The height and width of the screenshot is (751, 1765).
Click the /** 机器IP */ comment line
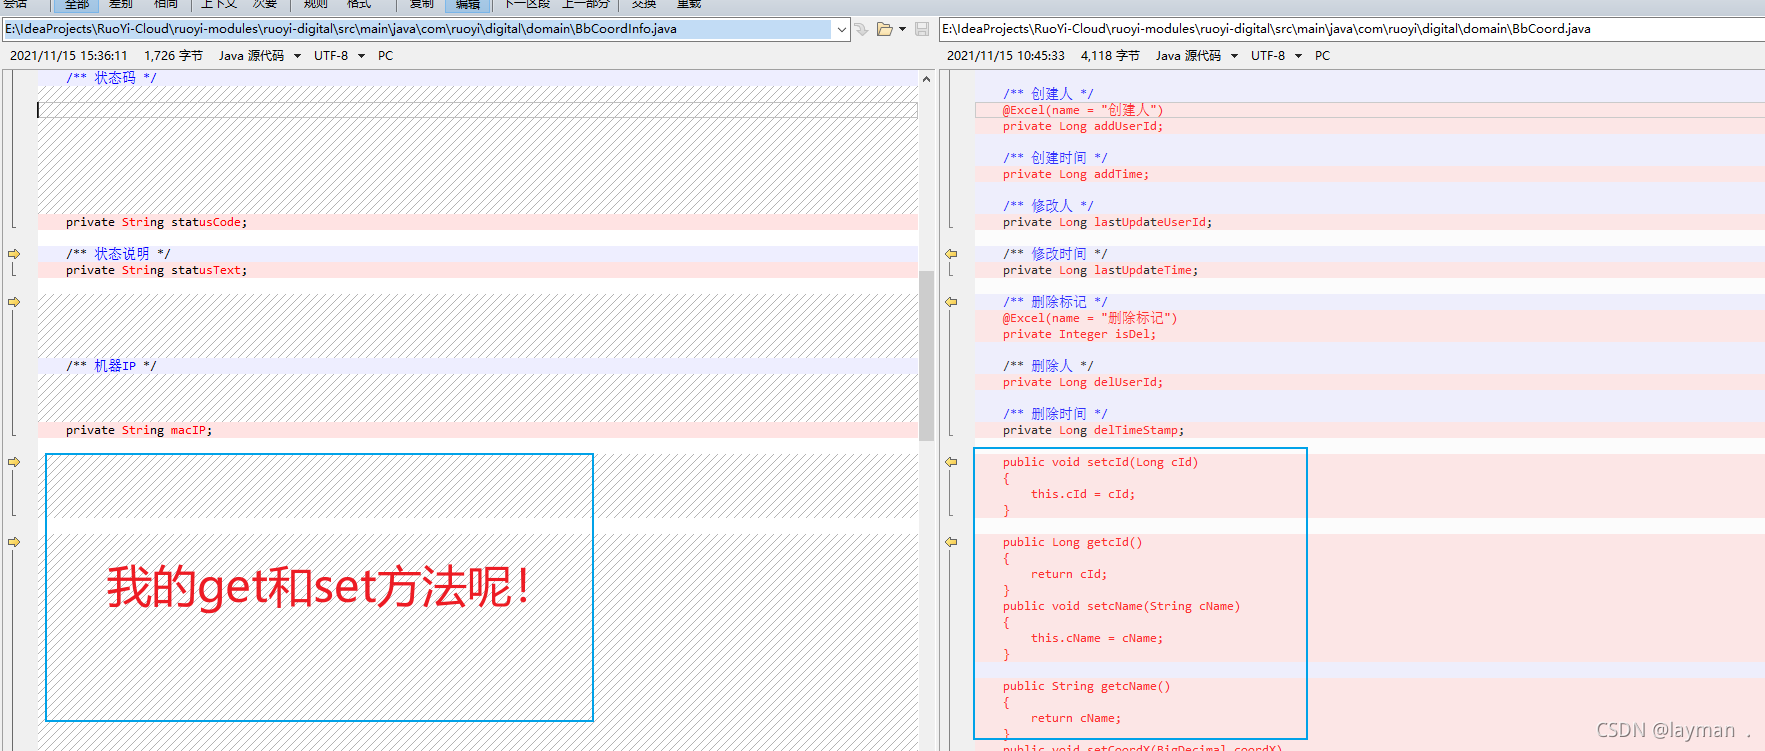[x=111, y=366]
